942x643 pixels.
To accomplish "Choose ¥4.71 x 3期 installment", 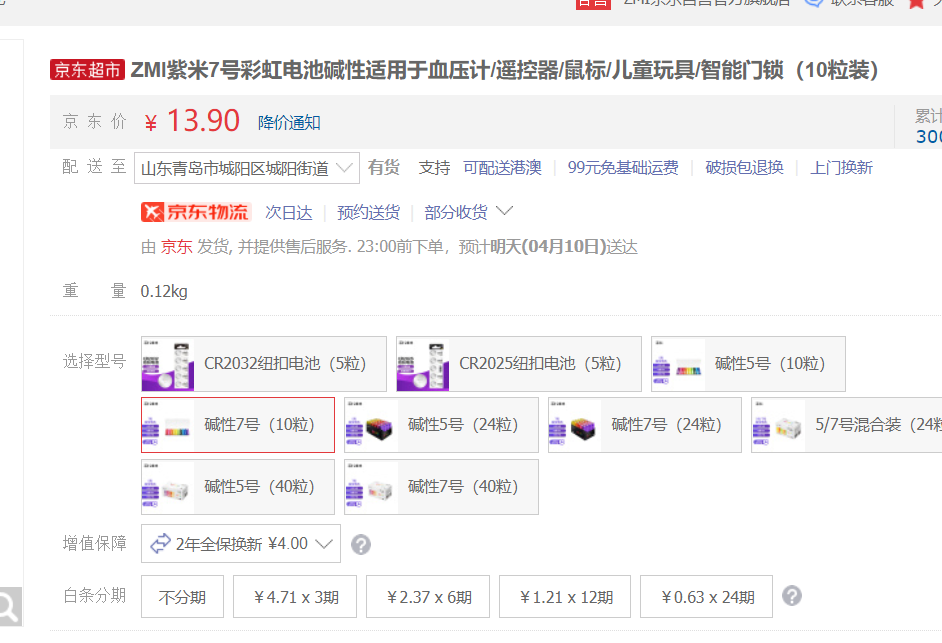I will 295,597.
